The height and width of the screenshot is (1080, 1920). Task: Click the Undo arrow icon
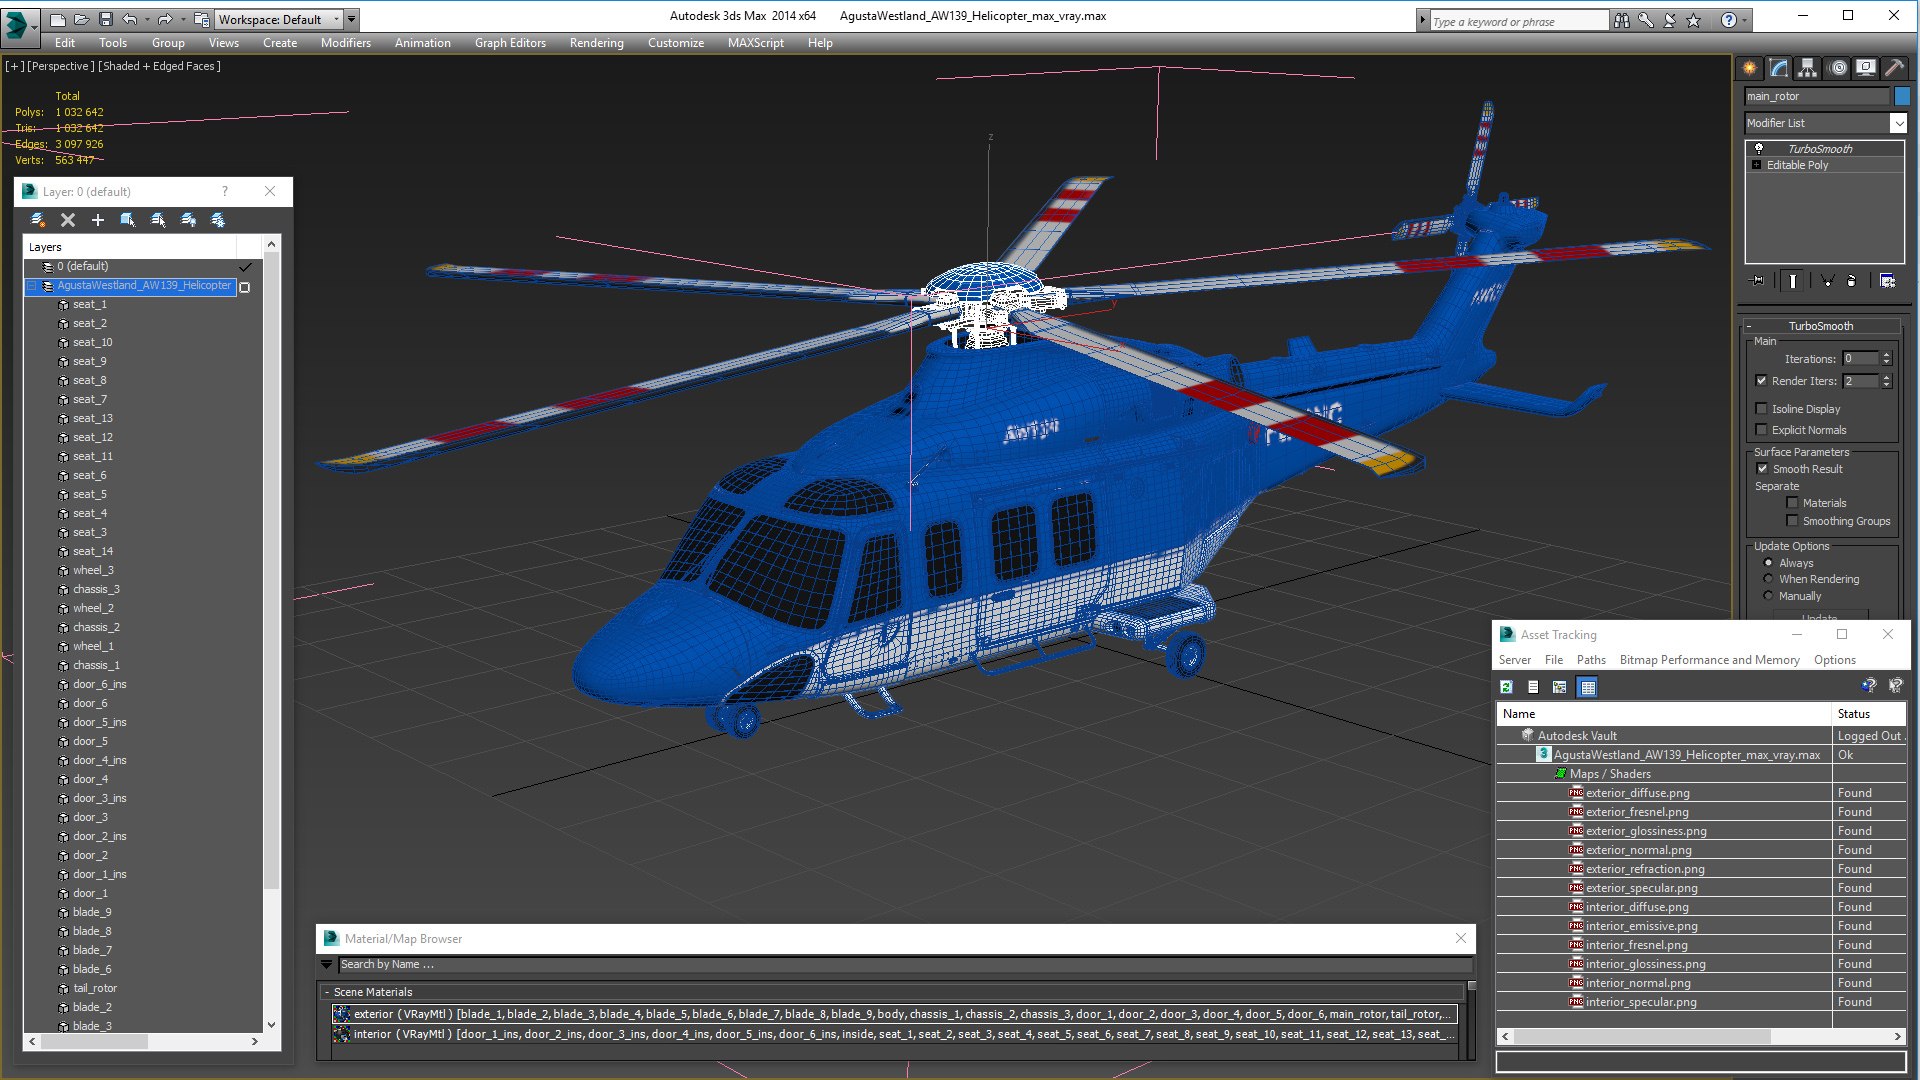coord(130,19)
